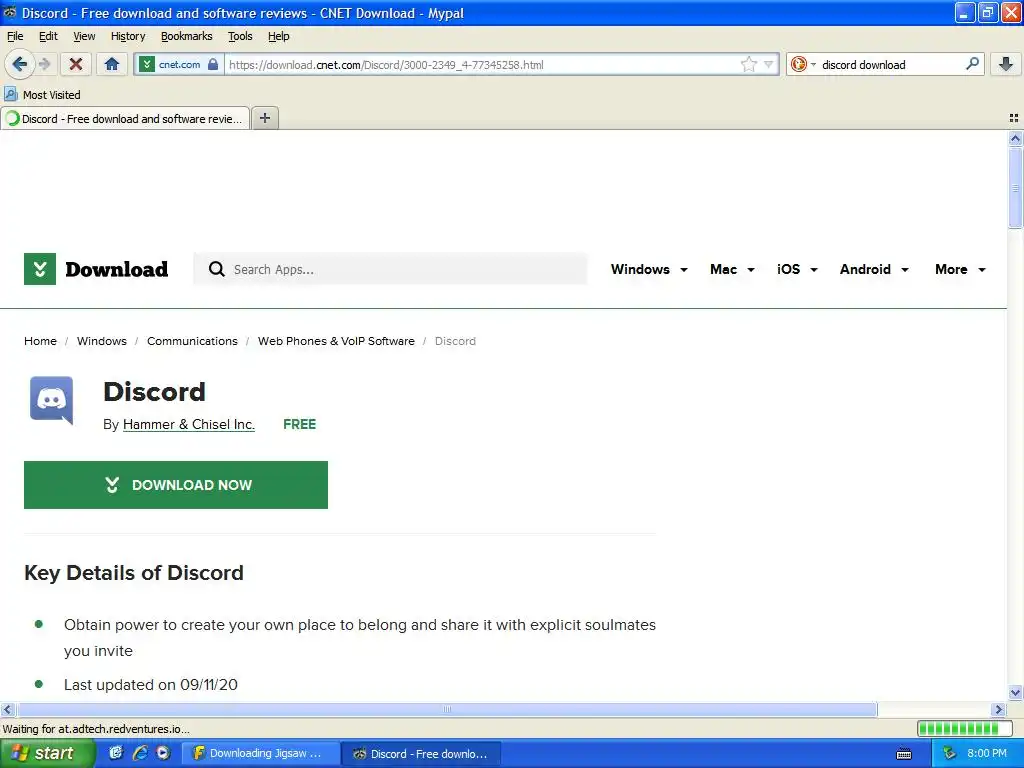Viewport: 1024px width, 768px height.
Task: Stop loading with the red X button
Action: click(x=76, y=64)
